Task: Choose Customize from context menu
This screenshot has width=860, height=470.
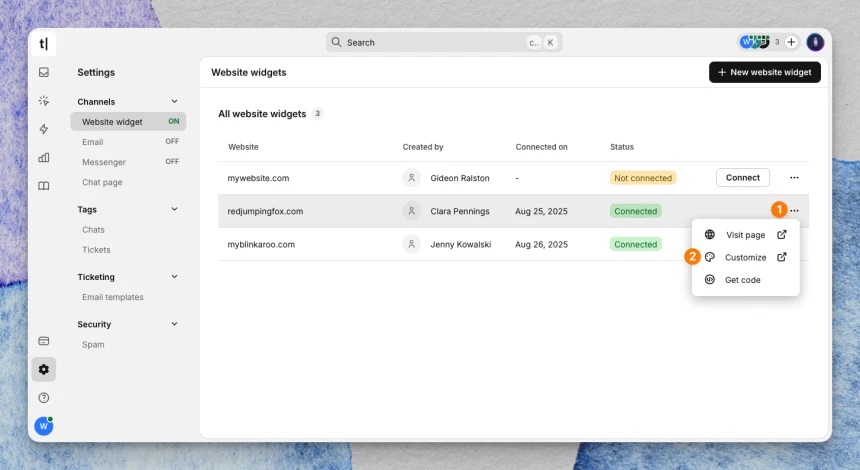Action: click(x=745, y=257)
